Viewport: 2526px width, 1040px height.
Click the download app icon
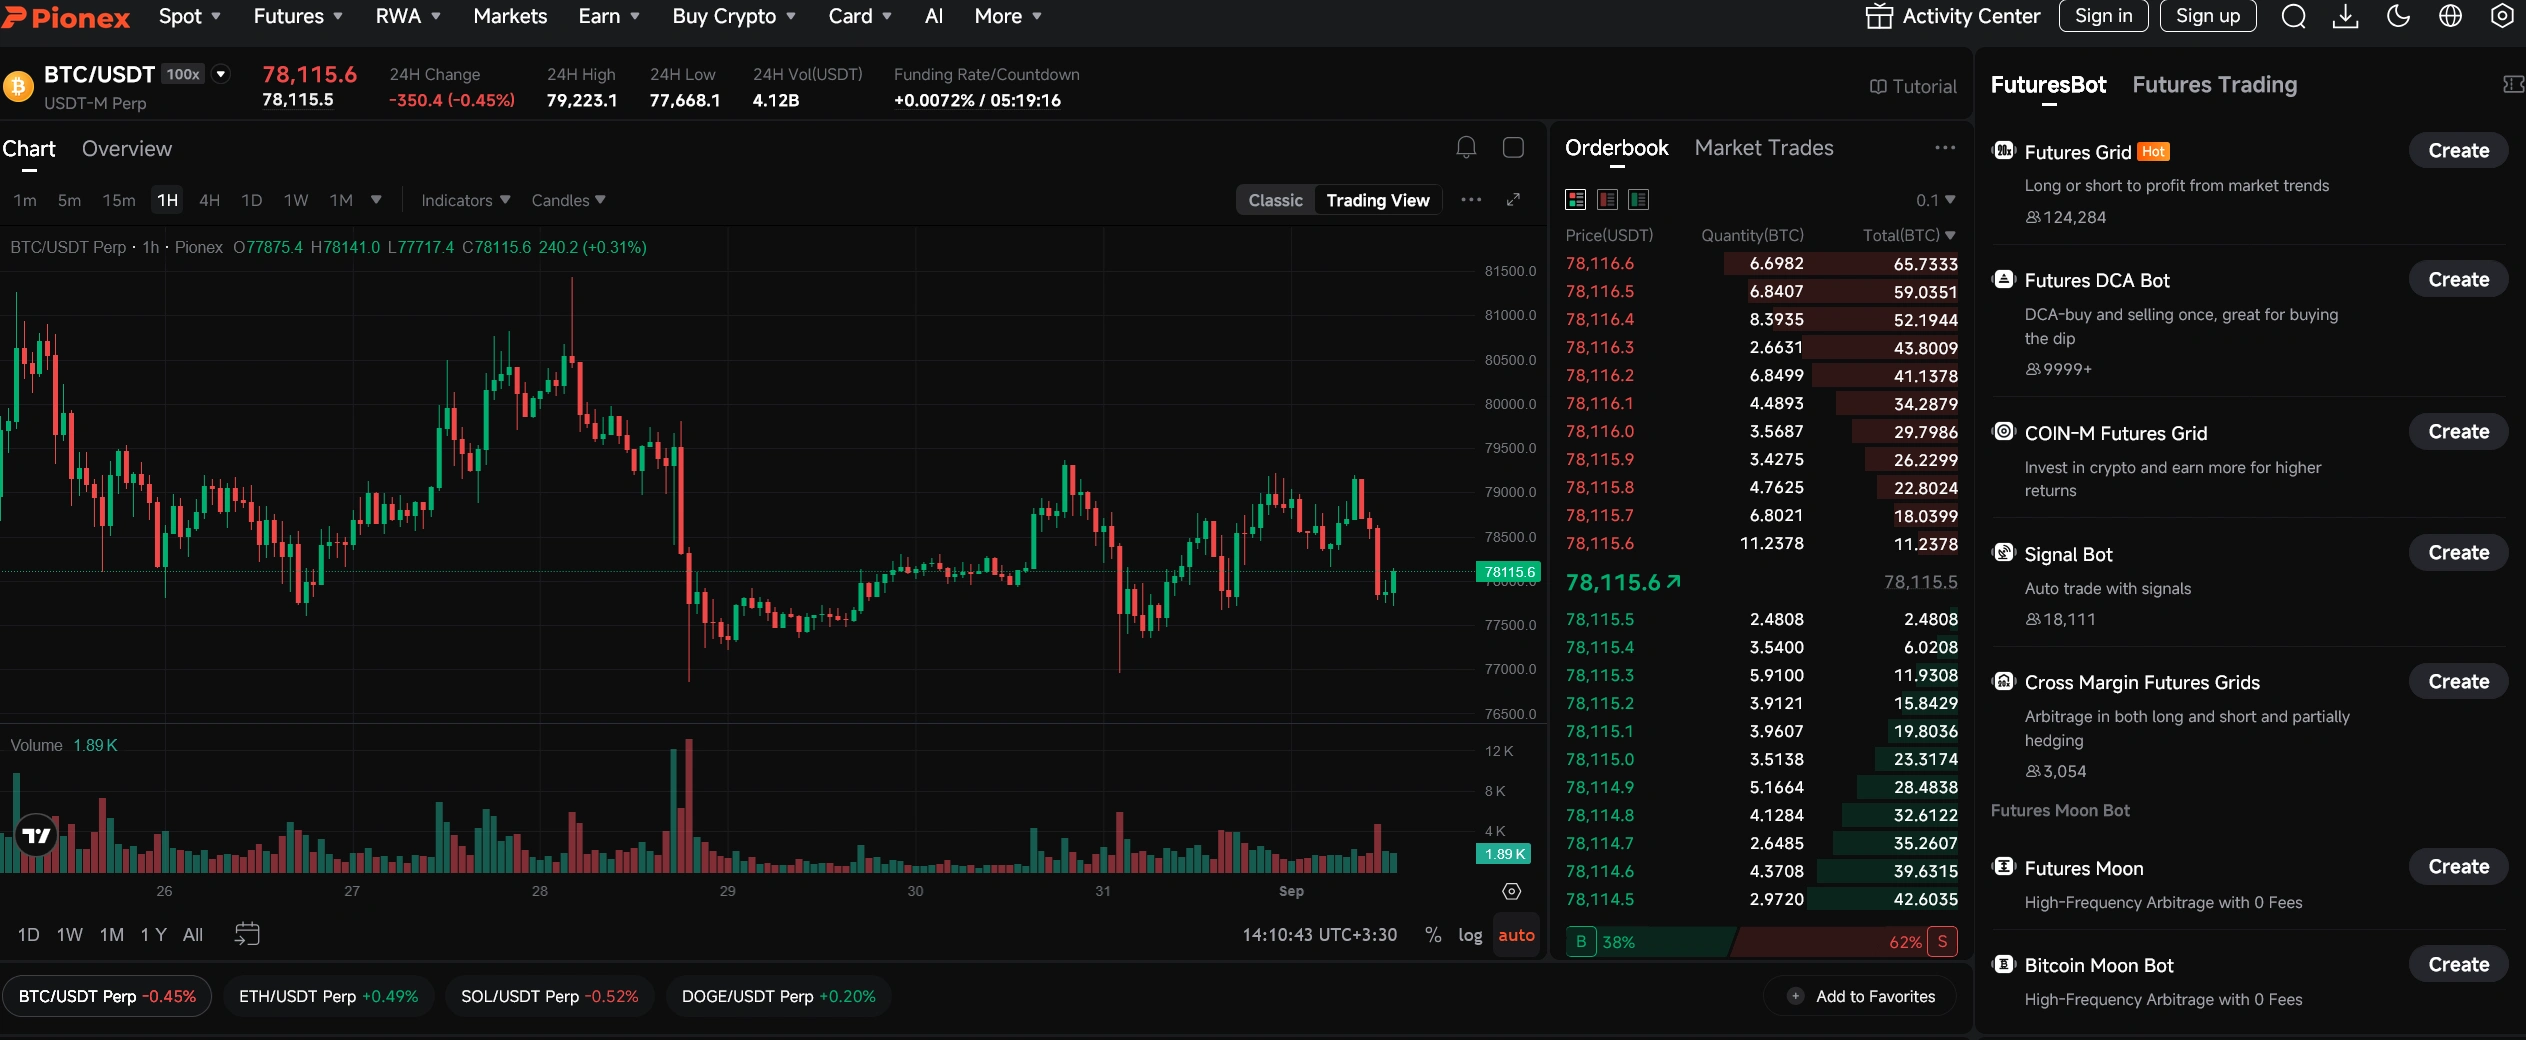tap(2346, 16)
